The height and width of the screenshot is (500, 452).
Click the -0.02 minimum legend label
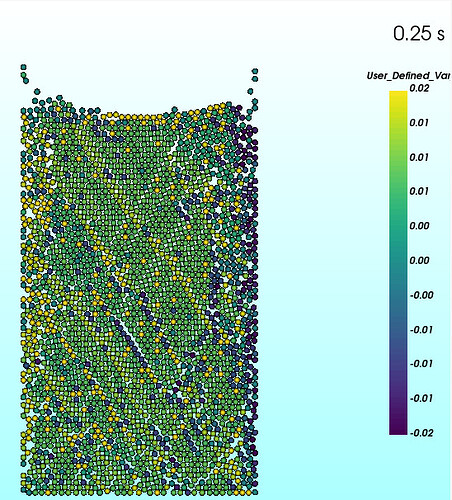tap(421, 433)
